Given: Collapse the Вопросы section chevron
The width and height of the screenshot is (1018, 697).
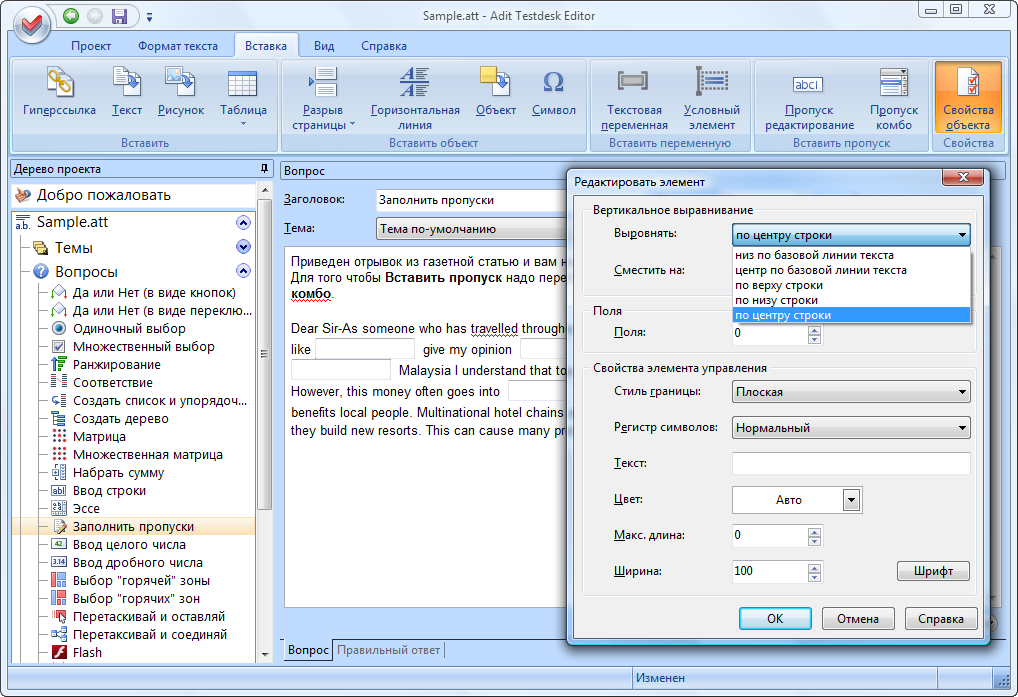Looking at the screenshot, I should tap(243, 271).
